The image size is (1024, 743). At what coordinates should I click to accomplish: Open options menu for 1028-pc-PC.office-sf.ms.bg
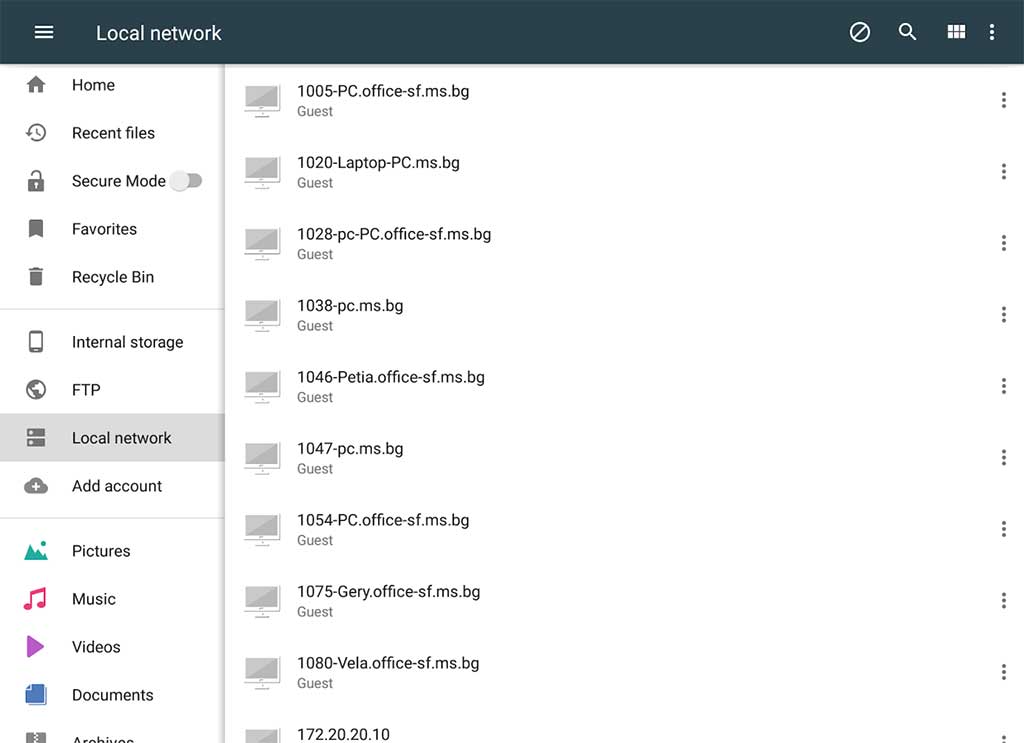coord(1004,243)
